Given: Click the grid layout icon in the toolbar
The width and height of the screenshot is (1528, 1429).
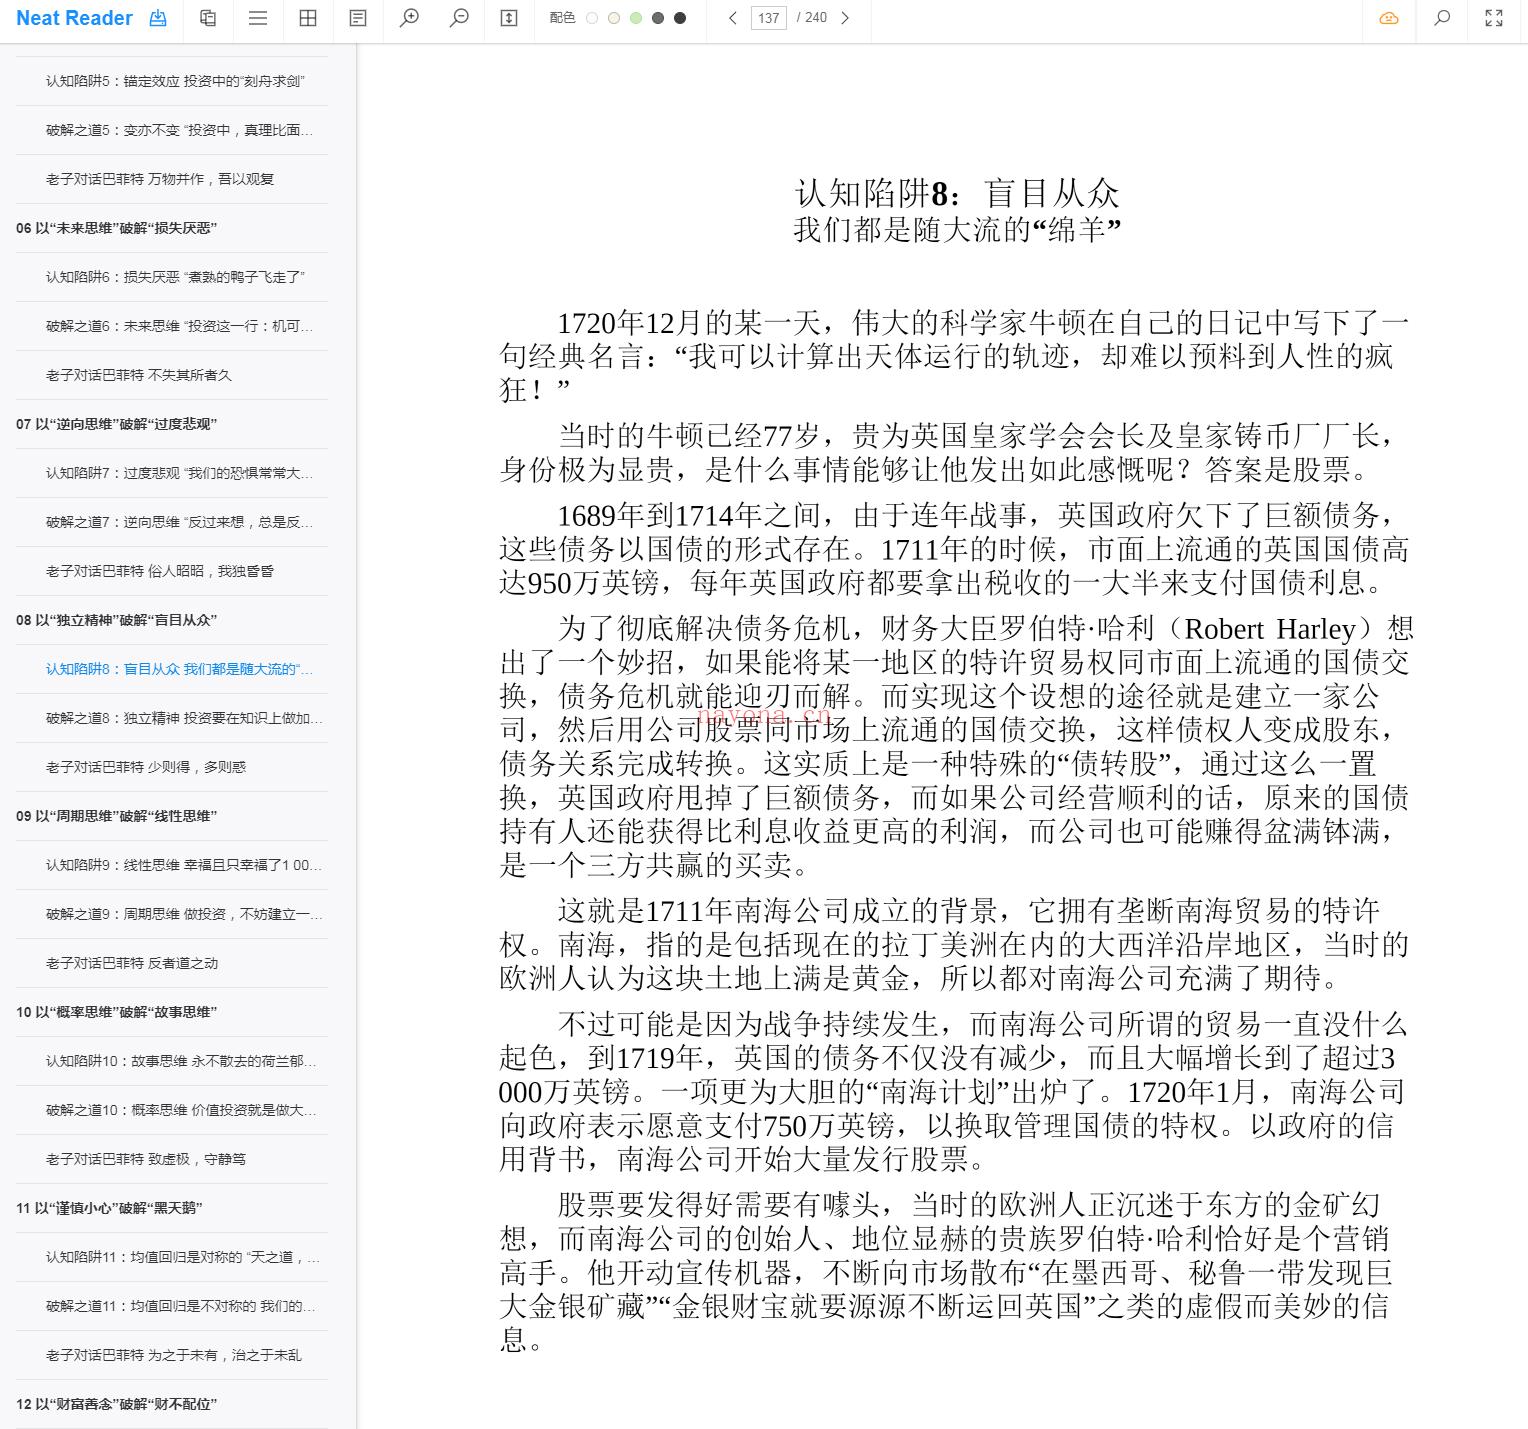Looking at the screenshot, I should click(x=308, y=18).
